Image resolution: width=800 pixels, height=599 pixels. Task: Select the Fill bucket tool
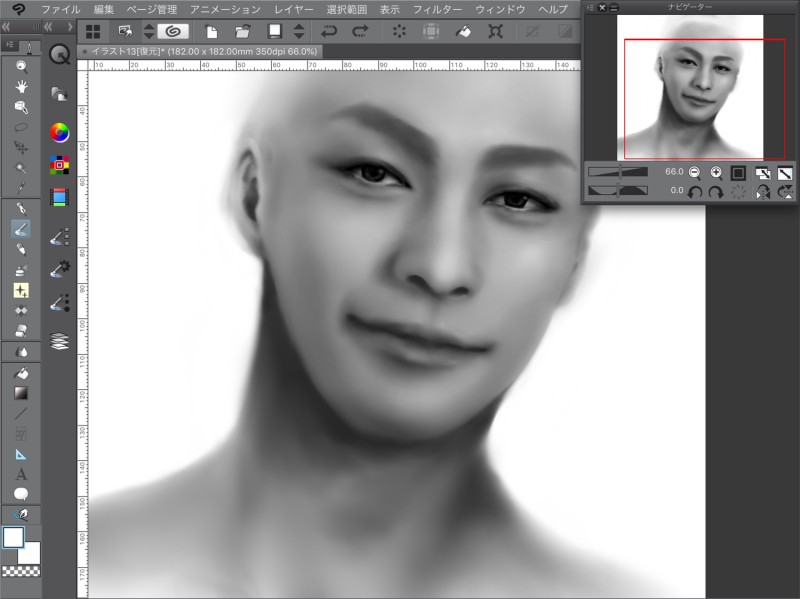click(x=21, y=373)
